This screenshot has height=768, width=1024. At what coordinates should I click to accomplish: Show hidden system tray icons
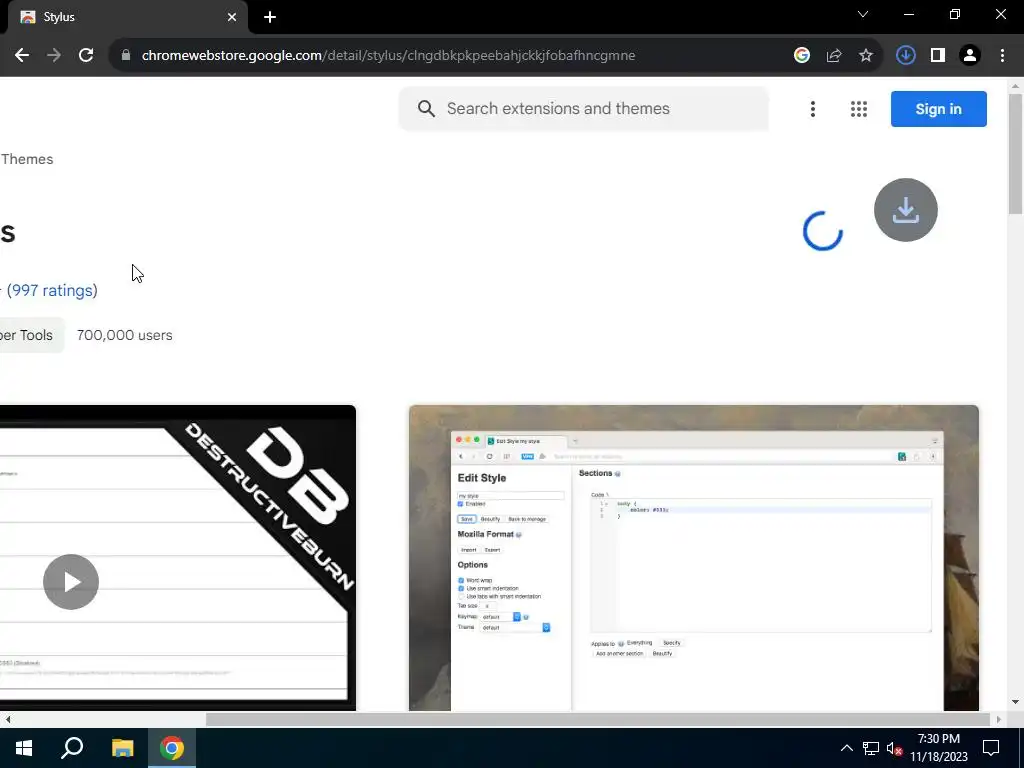846,748
